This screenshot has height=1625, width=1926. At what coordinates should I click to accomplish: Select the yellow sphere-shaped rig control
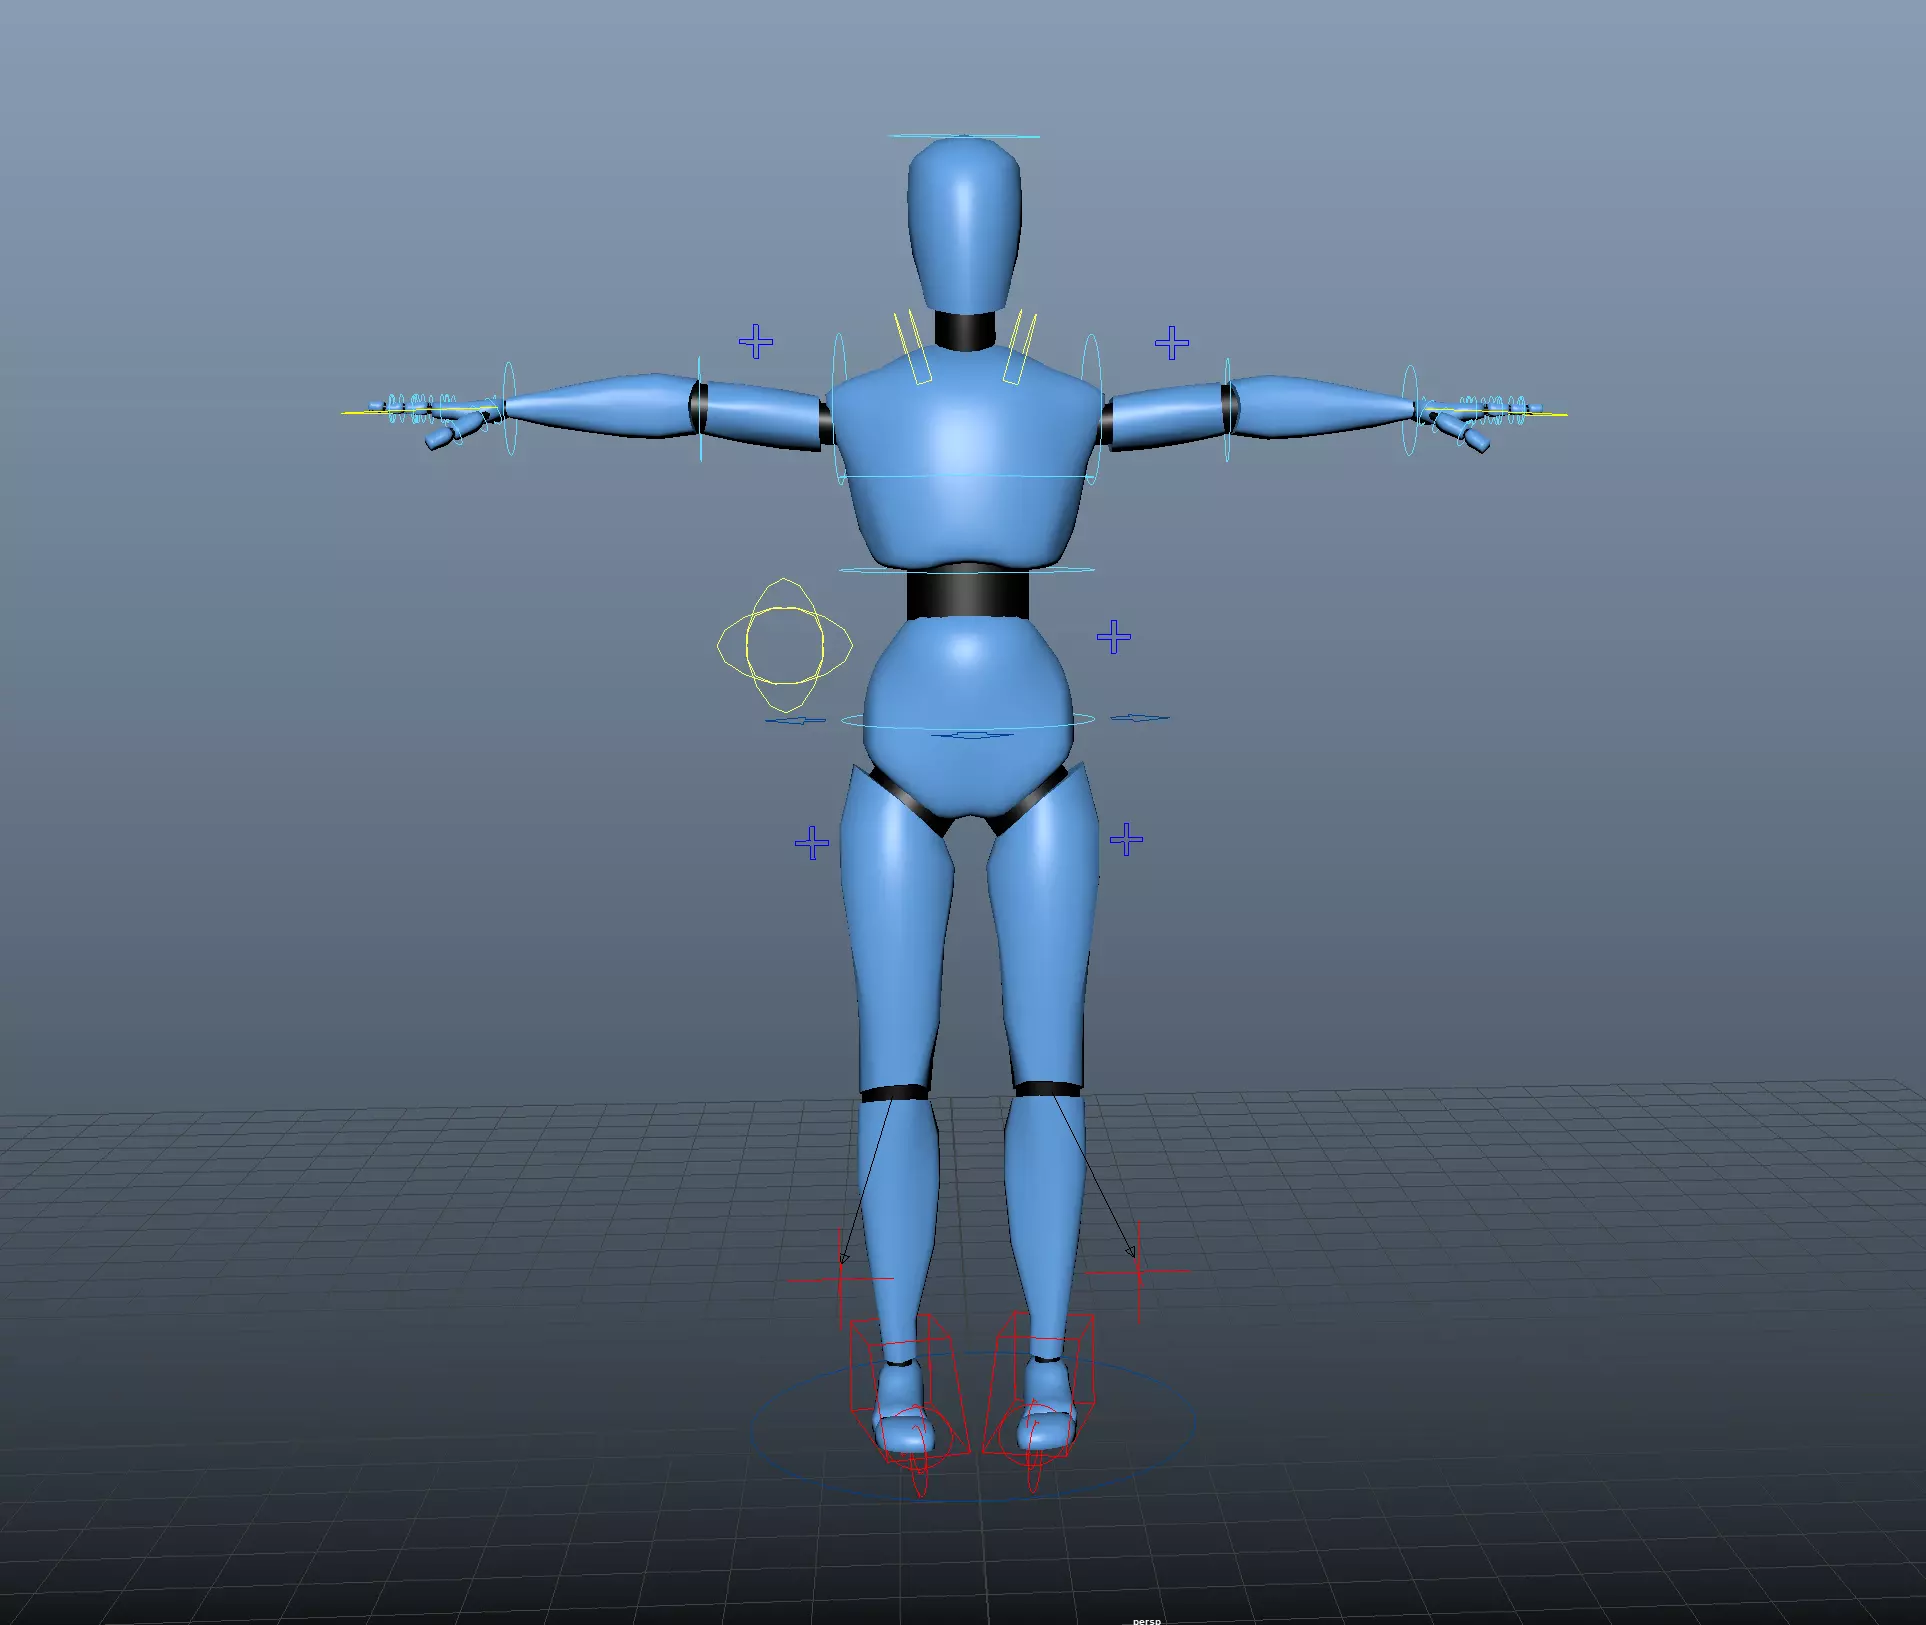point(785,645)
